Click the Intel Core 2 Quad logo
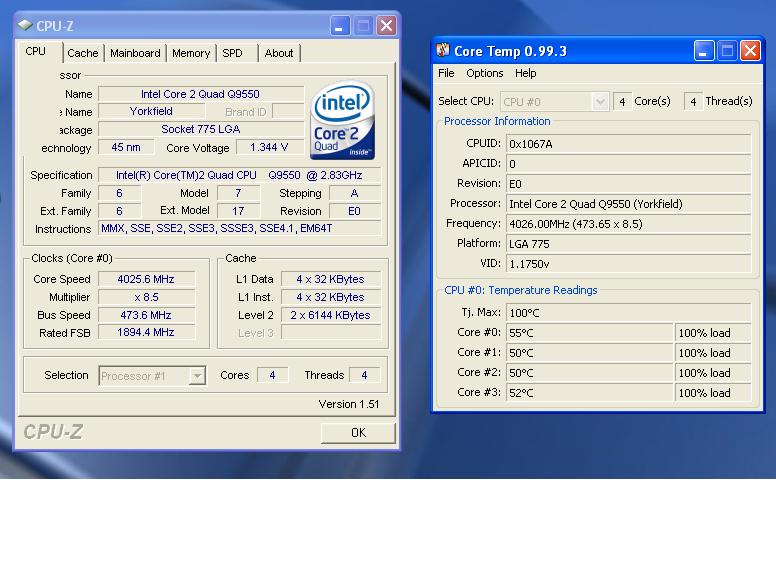The height and width of the screenshot is (576, 776). pyautogui.click(x=342, y=120)
